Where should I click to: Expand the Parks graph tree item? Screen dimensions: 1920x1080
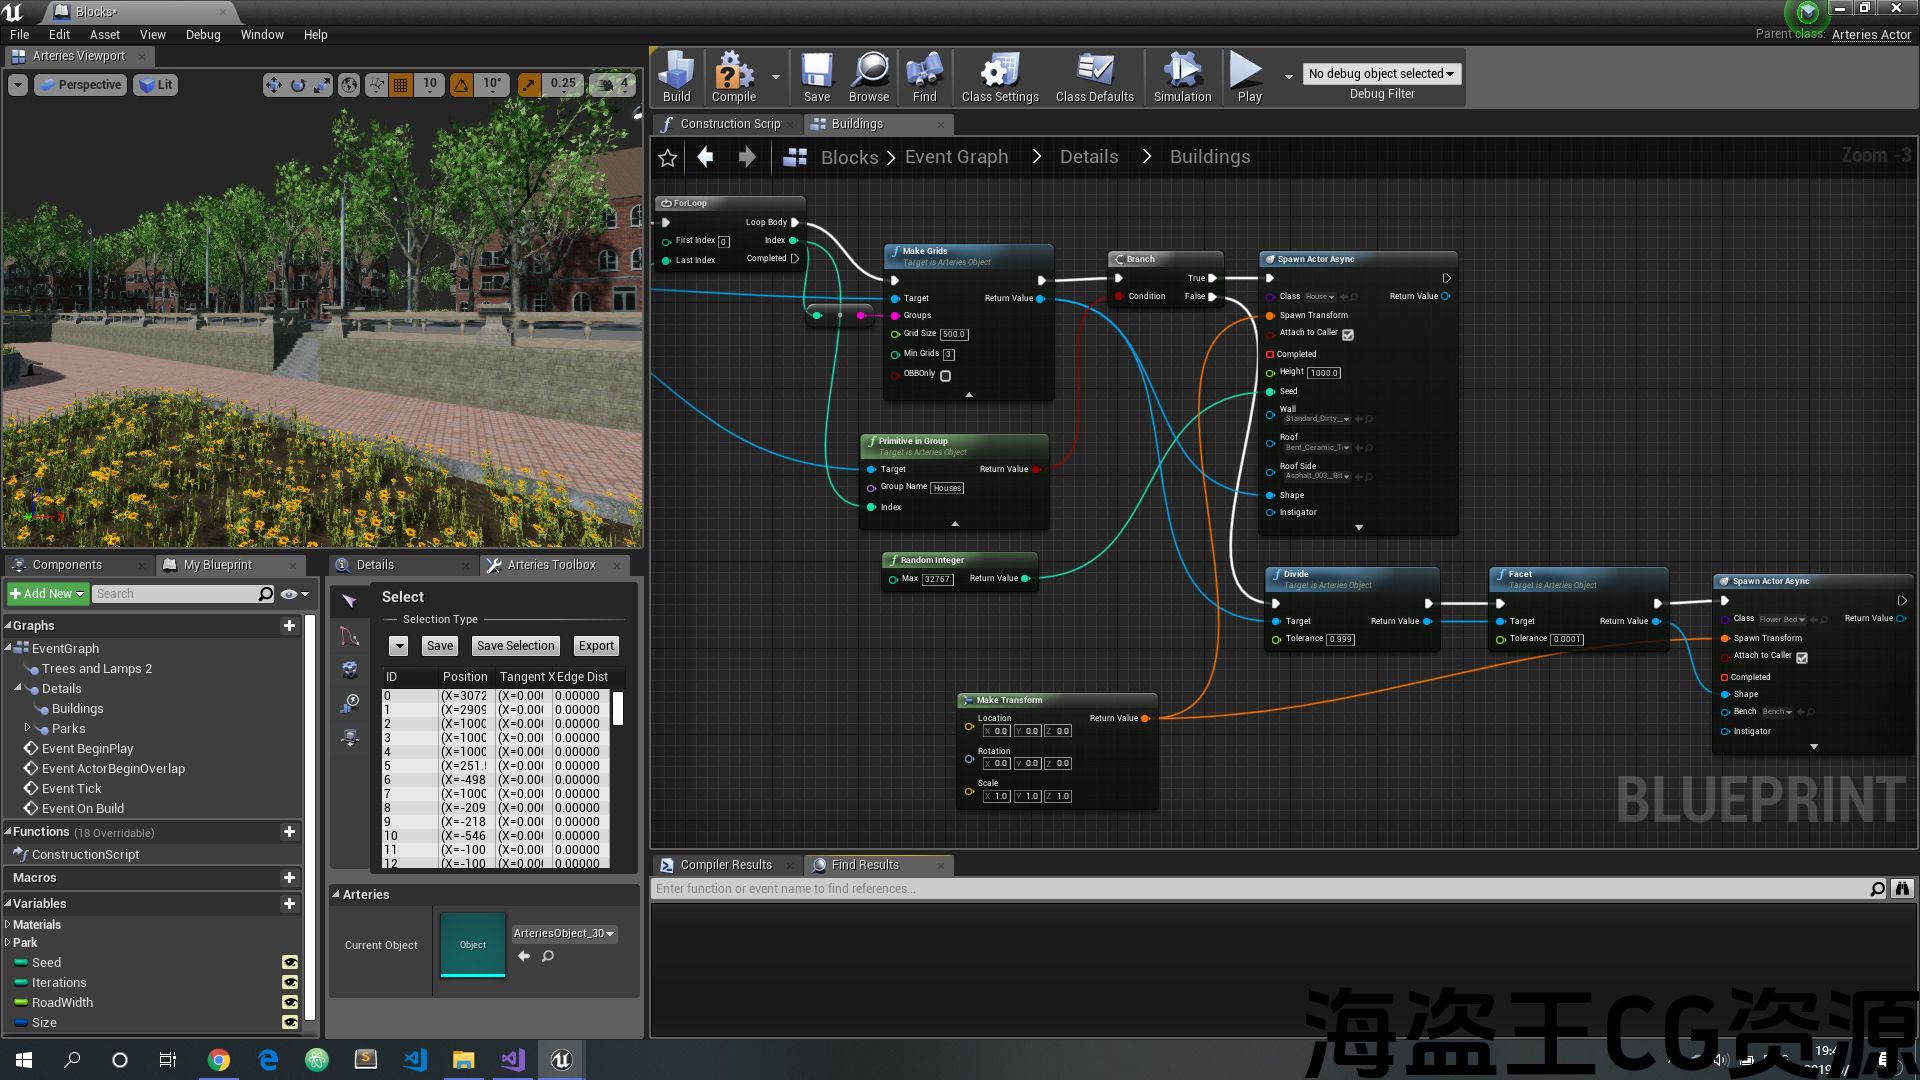tap(27, 728)
